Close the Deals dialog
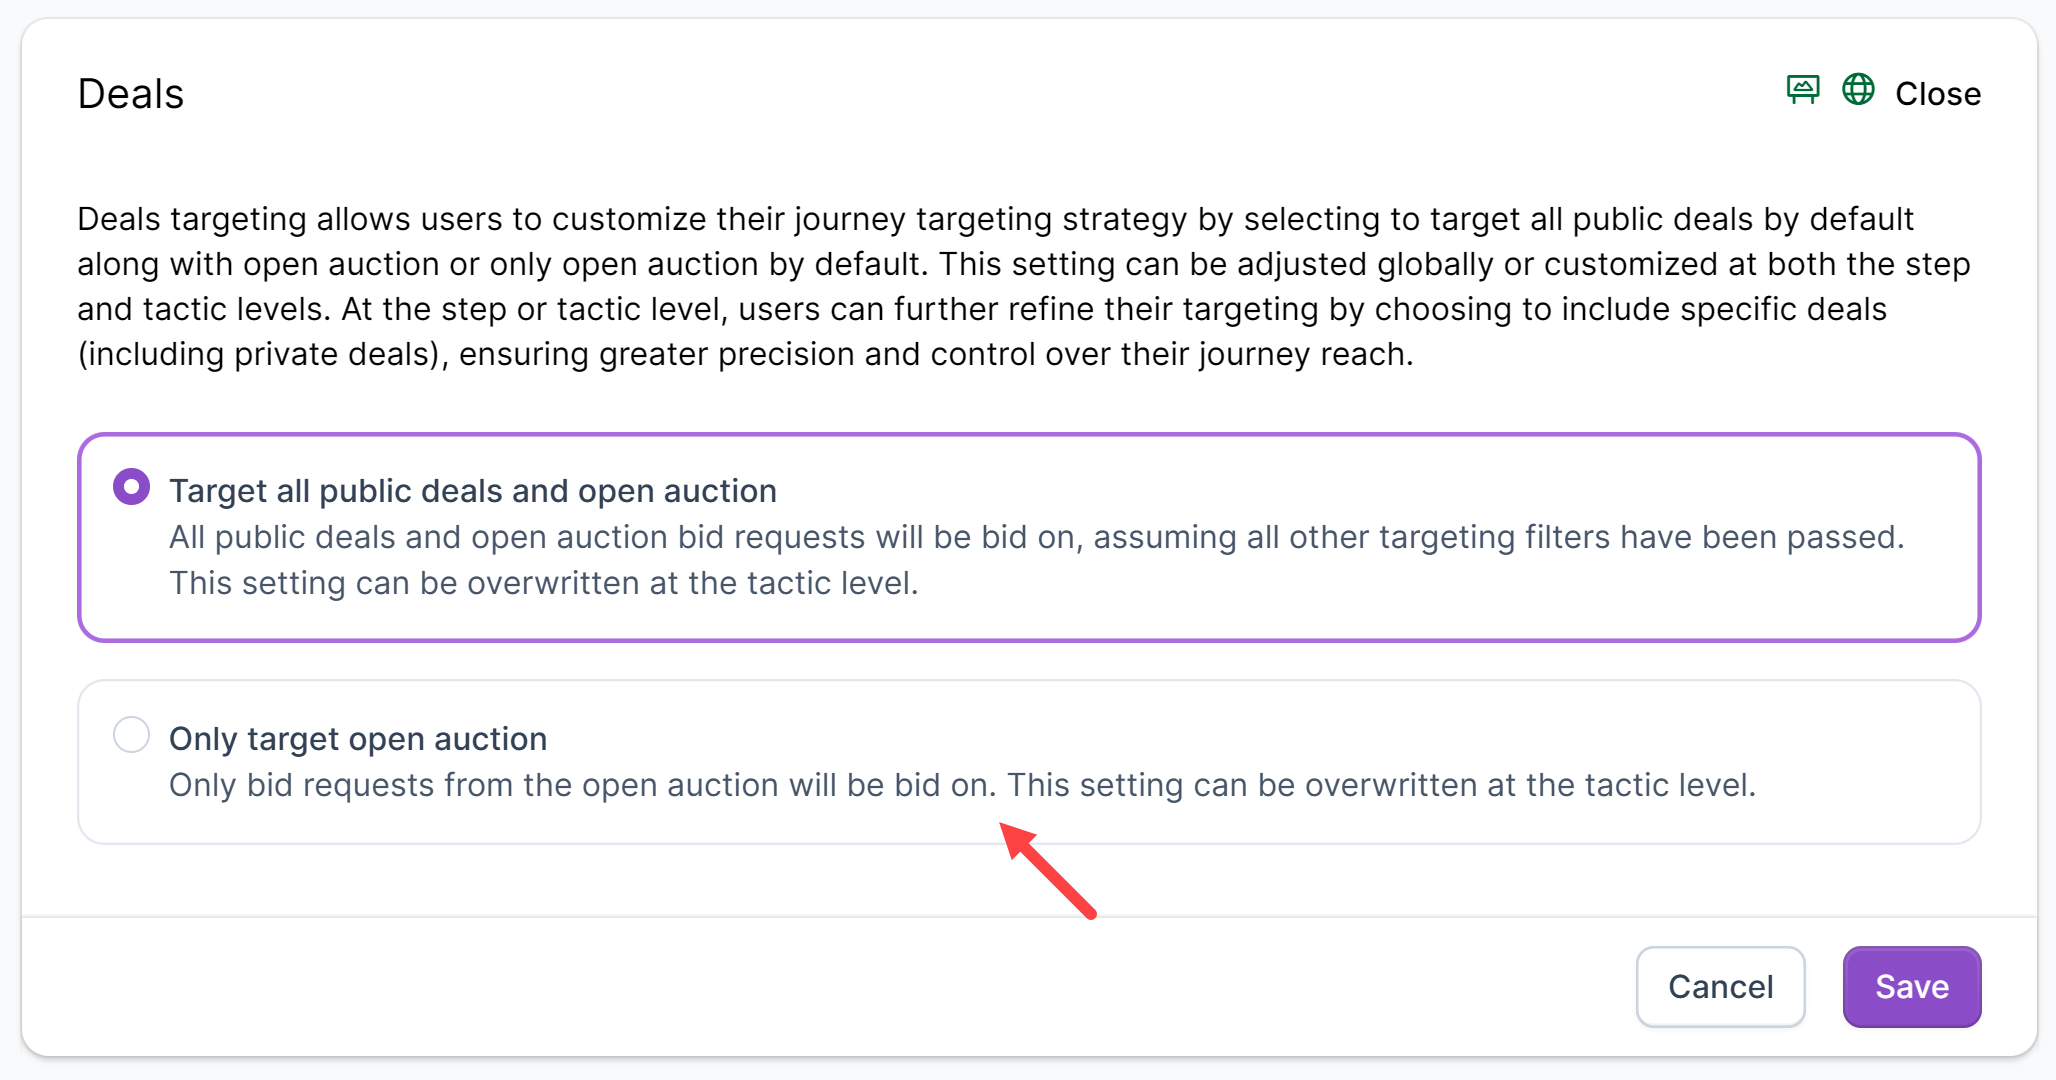This screenshot has width=2056, height=1080. point(1937,94)
